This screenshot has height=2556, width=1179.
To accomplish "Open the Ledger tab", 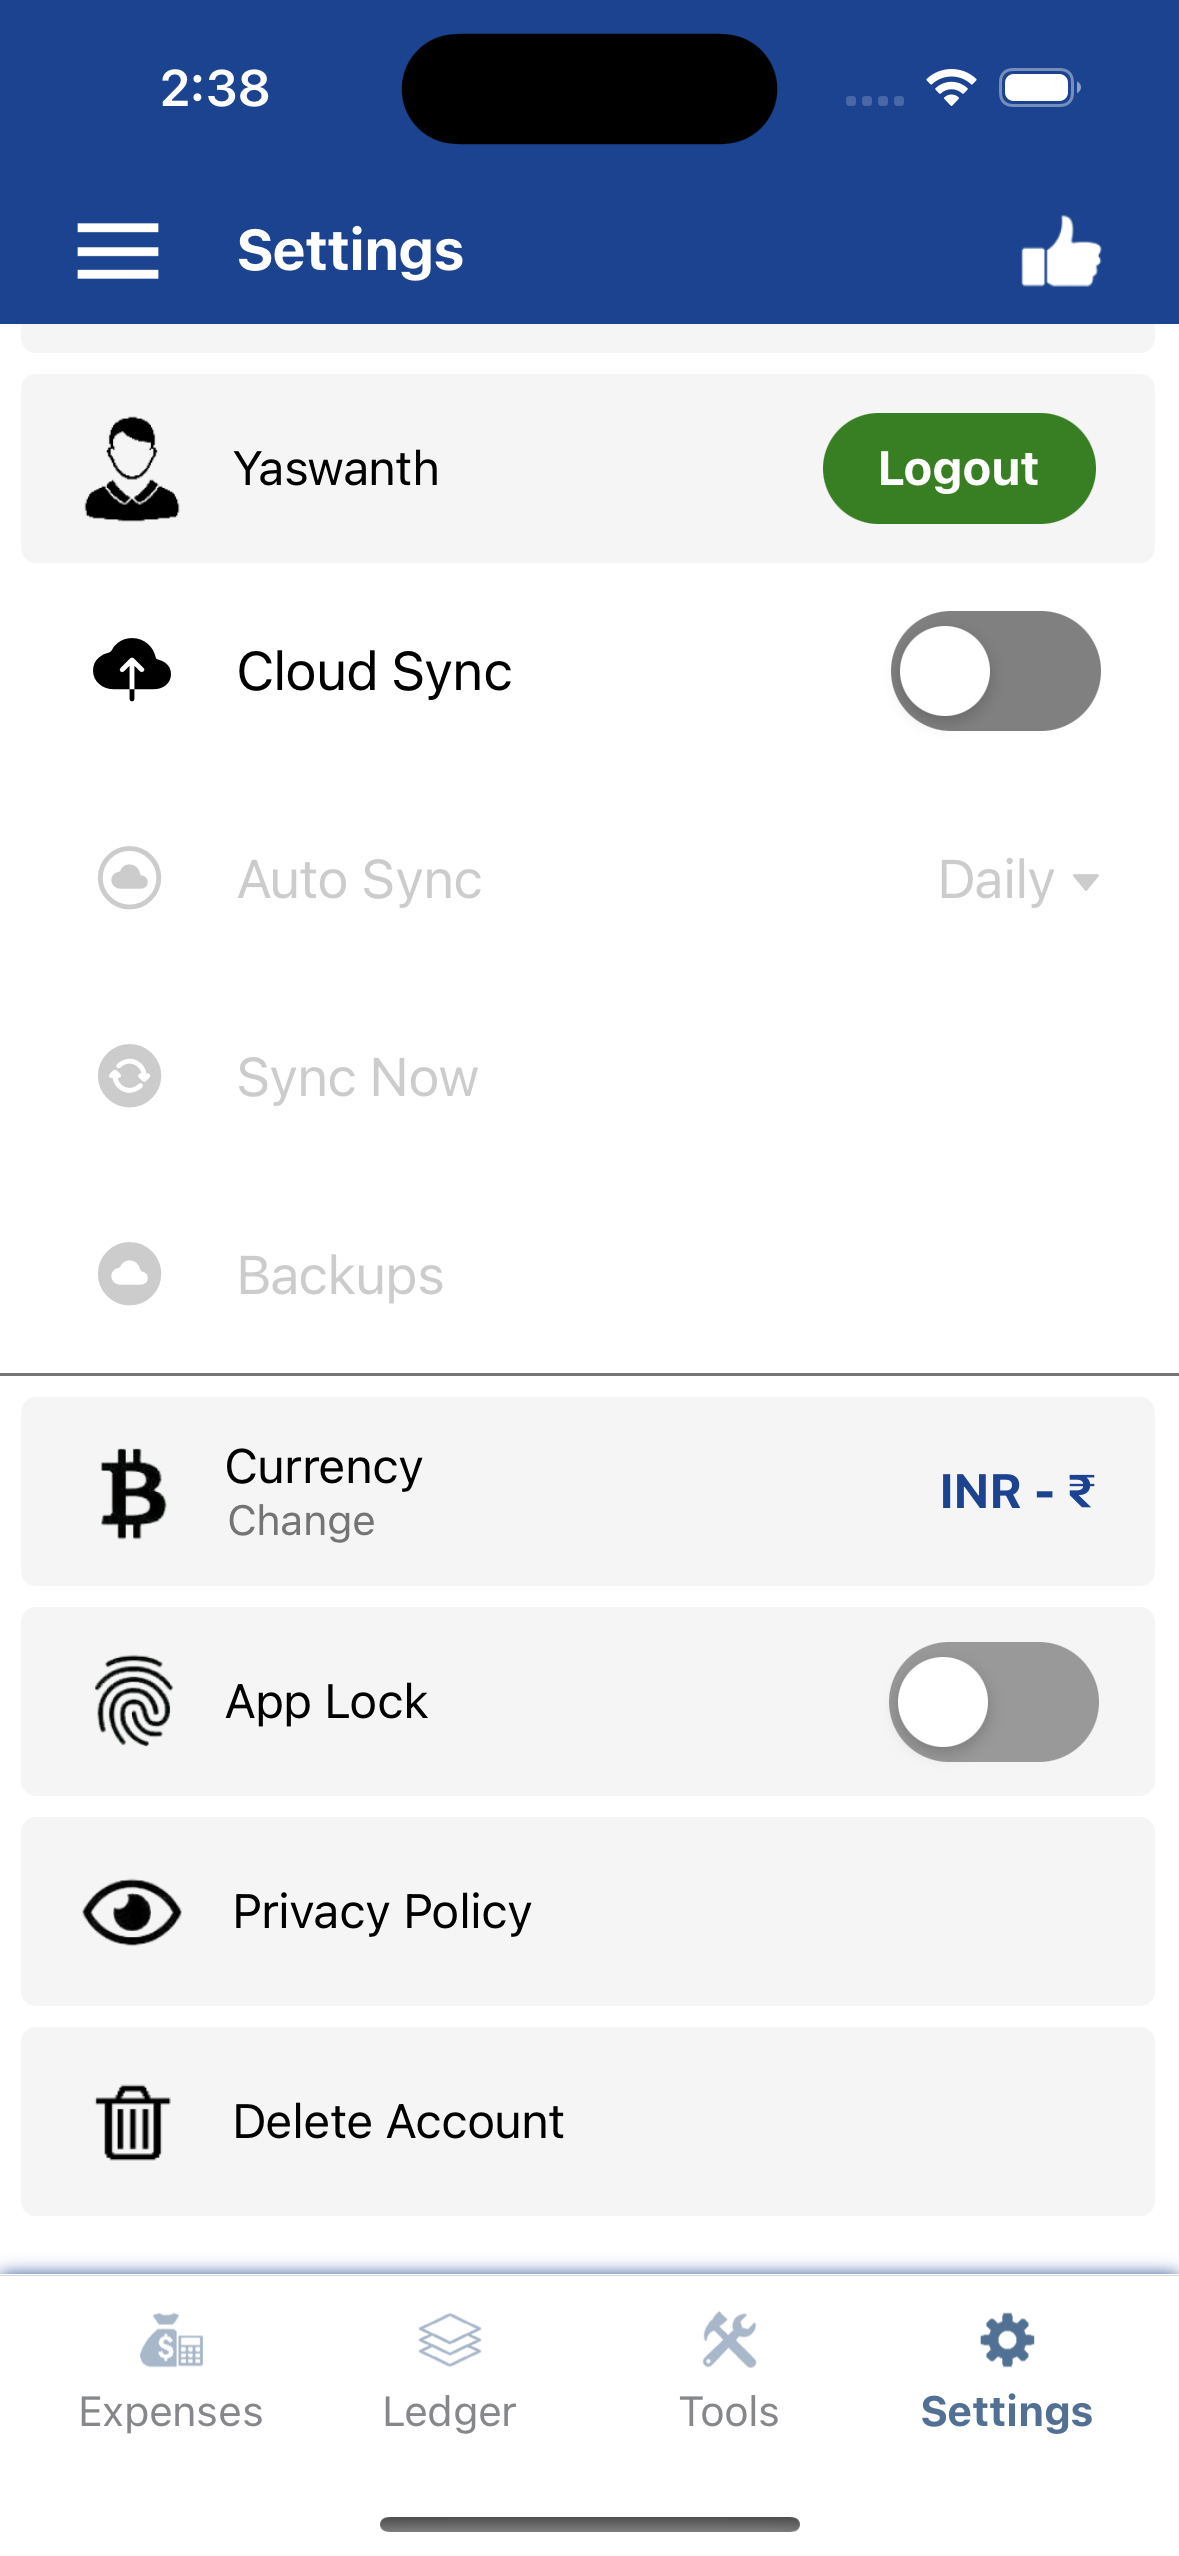I will pos(450,2370).
